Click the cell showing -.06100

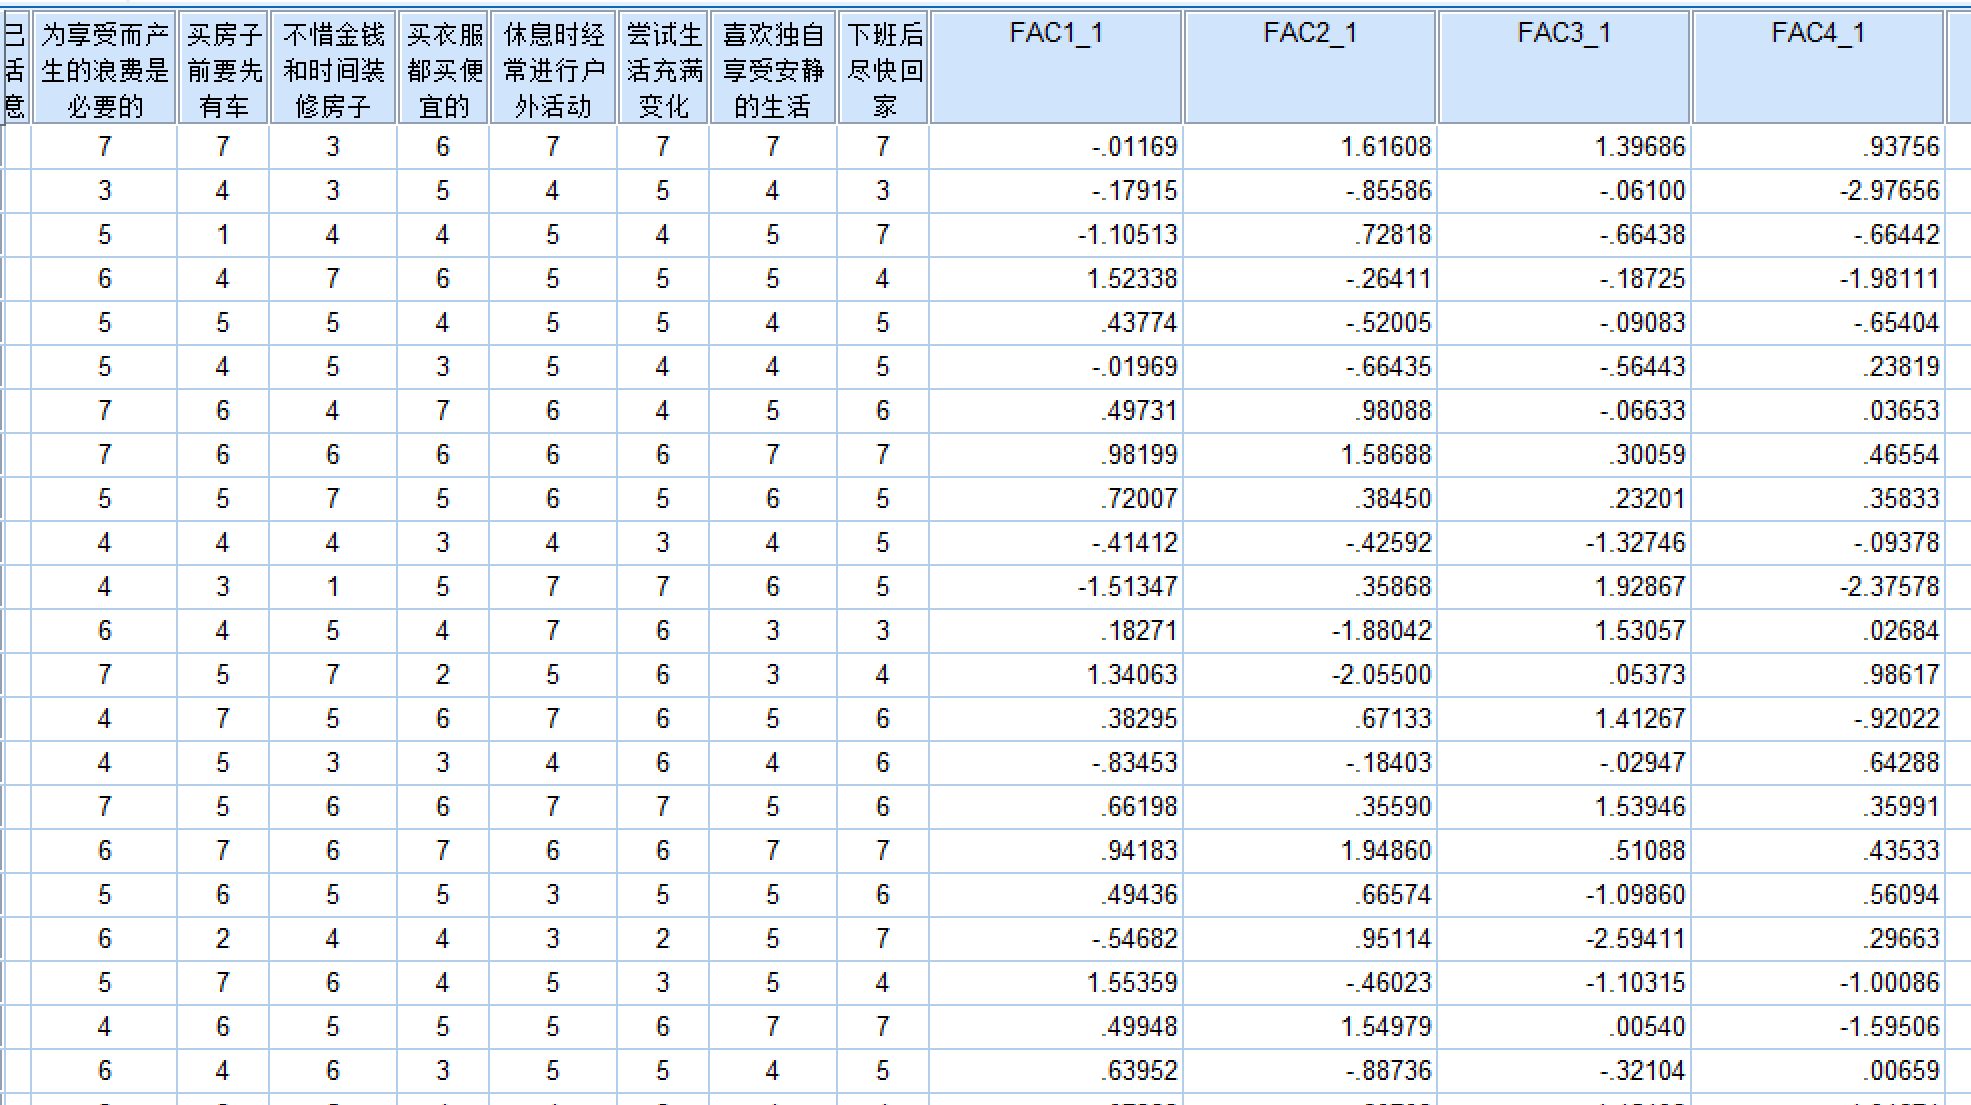1564,191
